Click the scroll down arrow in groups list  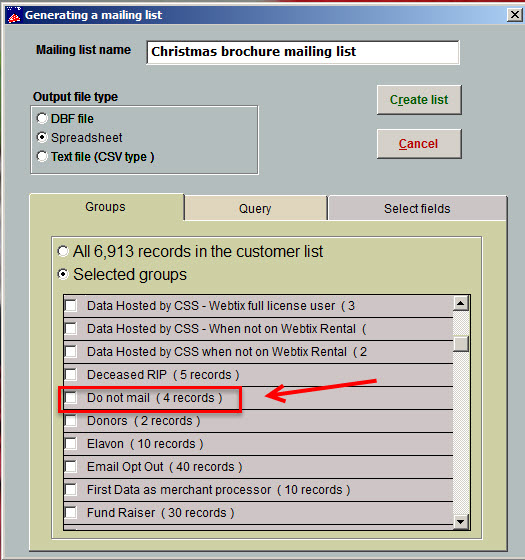[461, 522]
